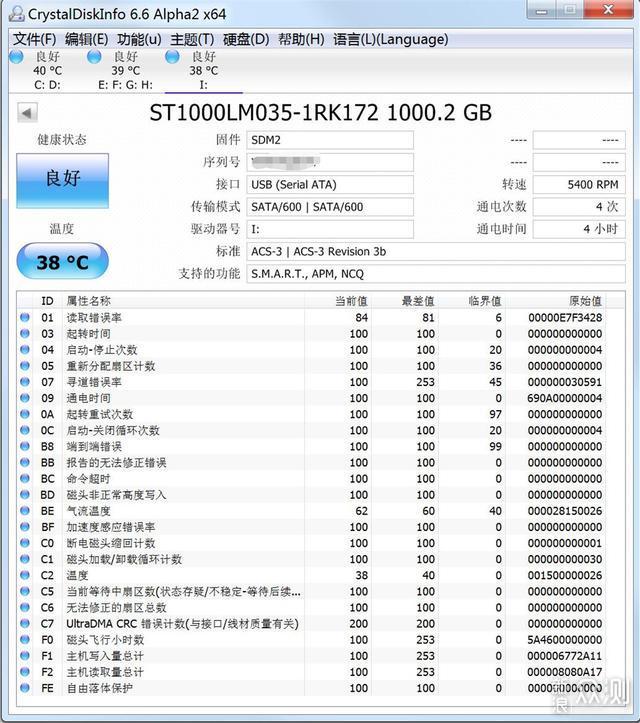Switch to the C: D: disk tab at 40 °C
Image resolution: width=640 pixels, height=723 pixels.
tap(47, 71)
